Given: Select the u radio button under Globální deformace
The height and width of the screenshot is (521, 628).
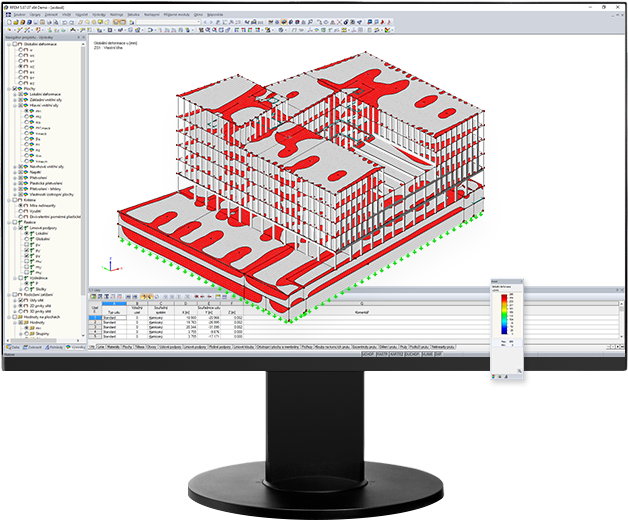Looking at the screenshot, I should [x=20, y=50].
